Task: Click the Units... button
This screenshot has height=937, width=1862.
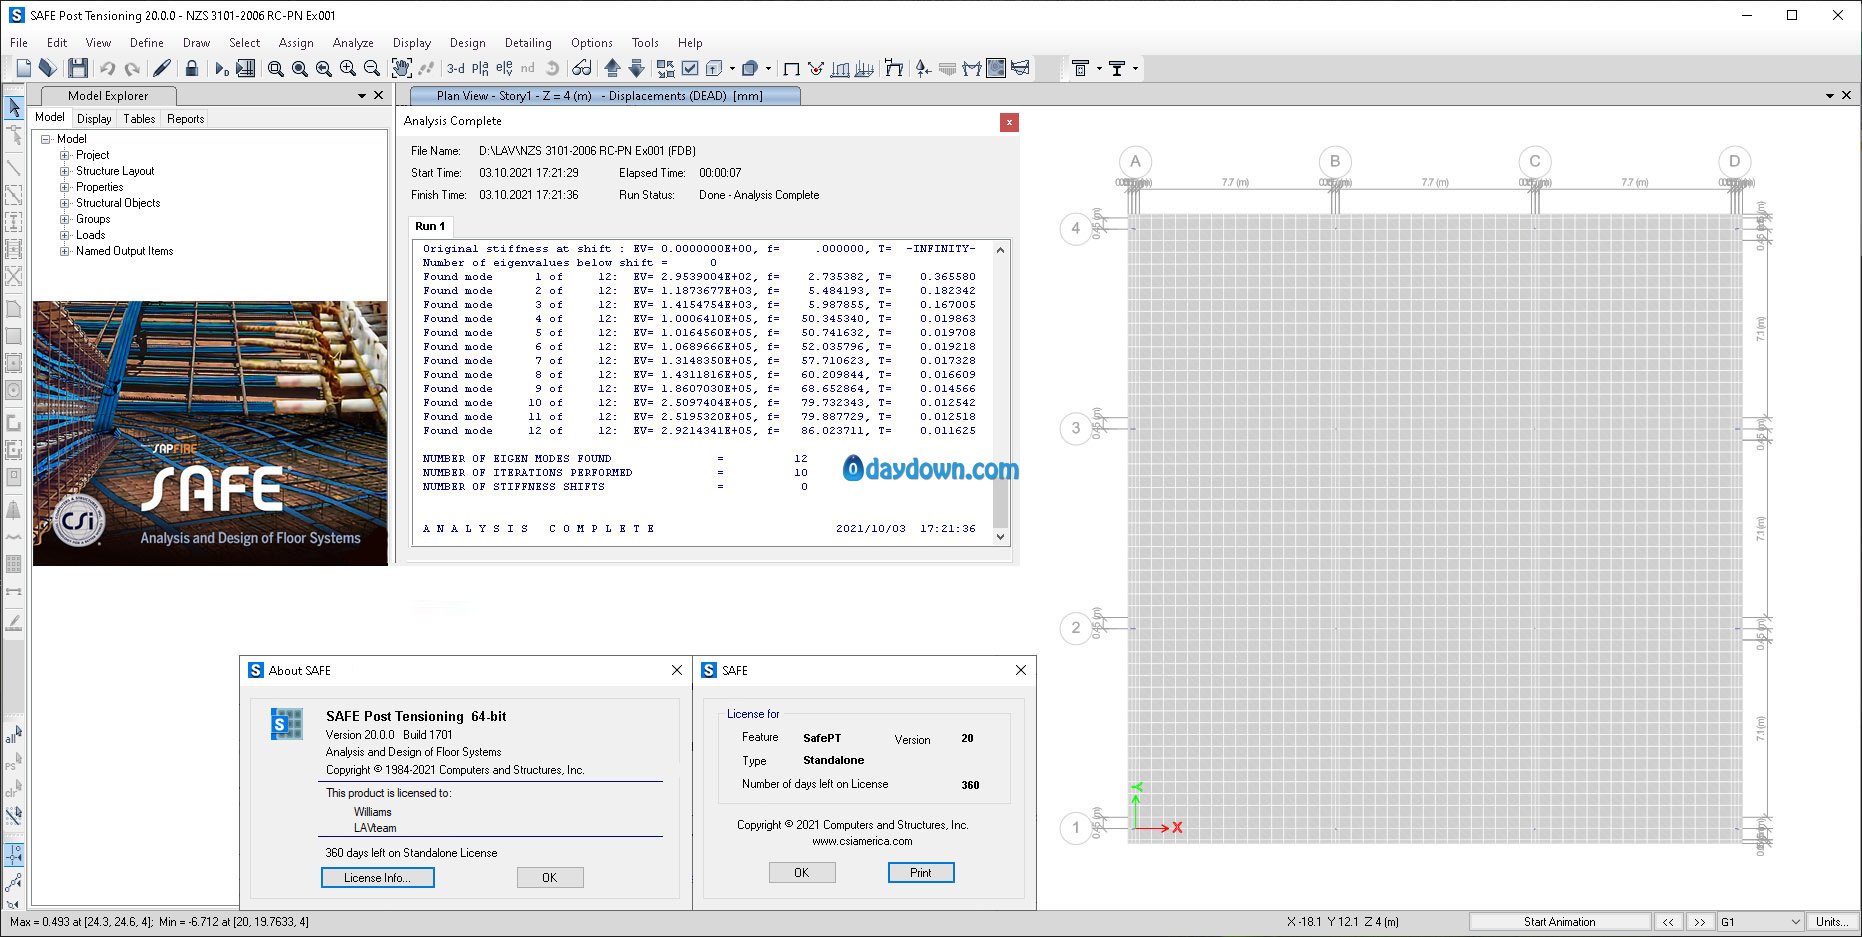Action: [x=1832, y=922]
